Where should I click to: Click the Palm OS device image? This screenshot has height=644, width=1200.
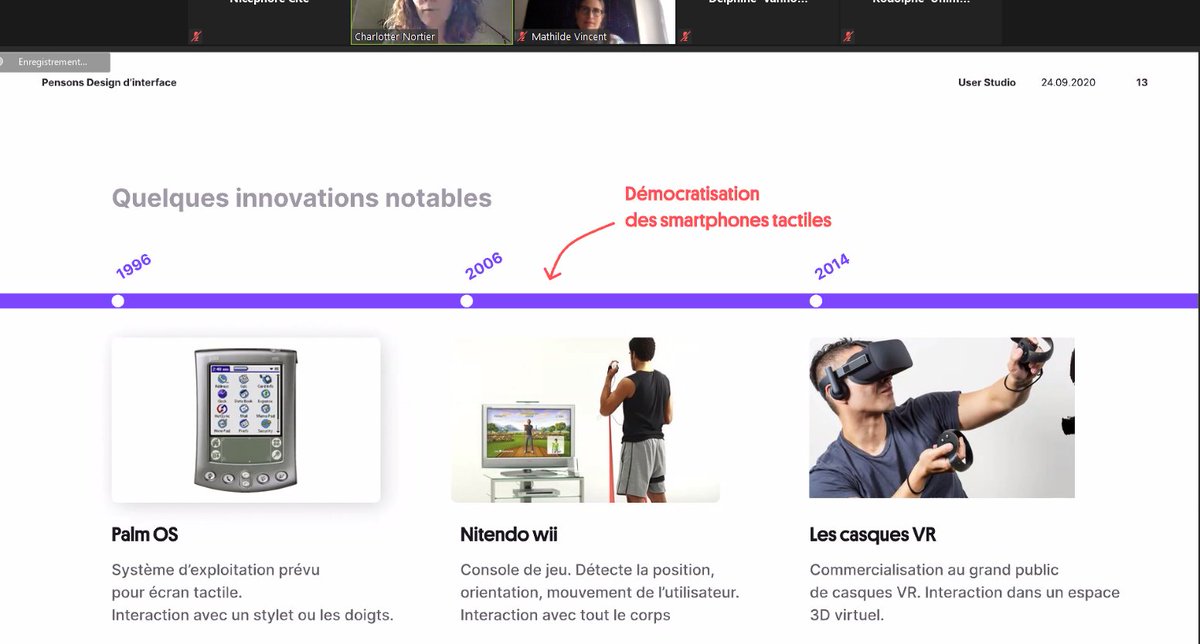click(246, 419)
